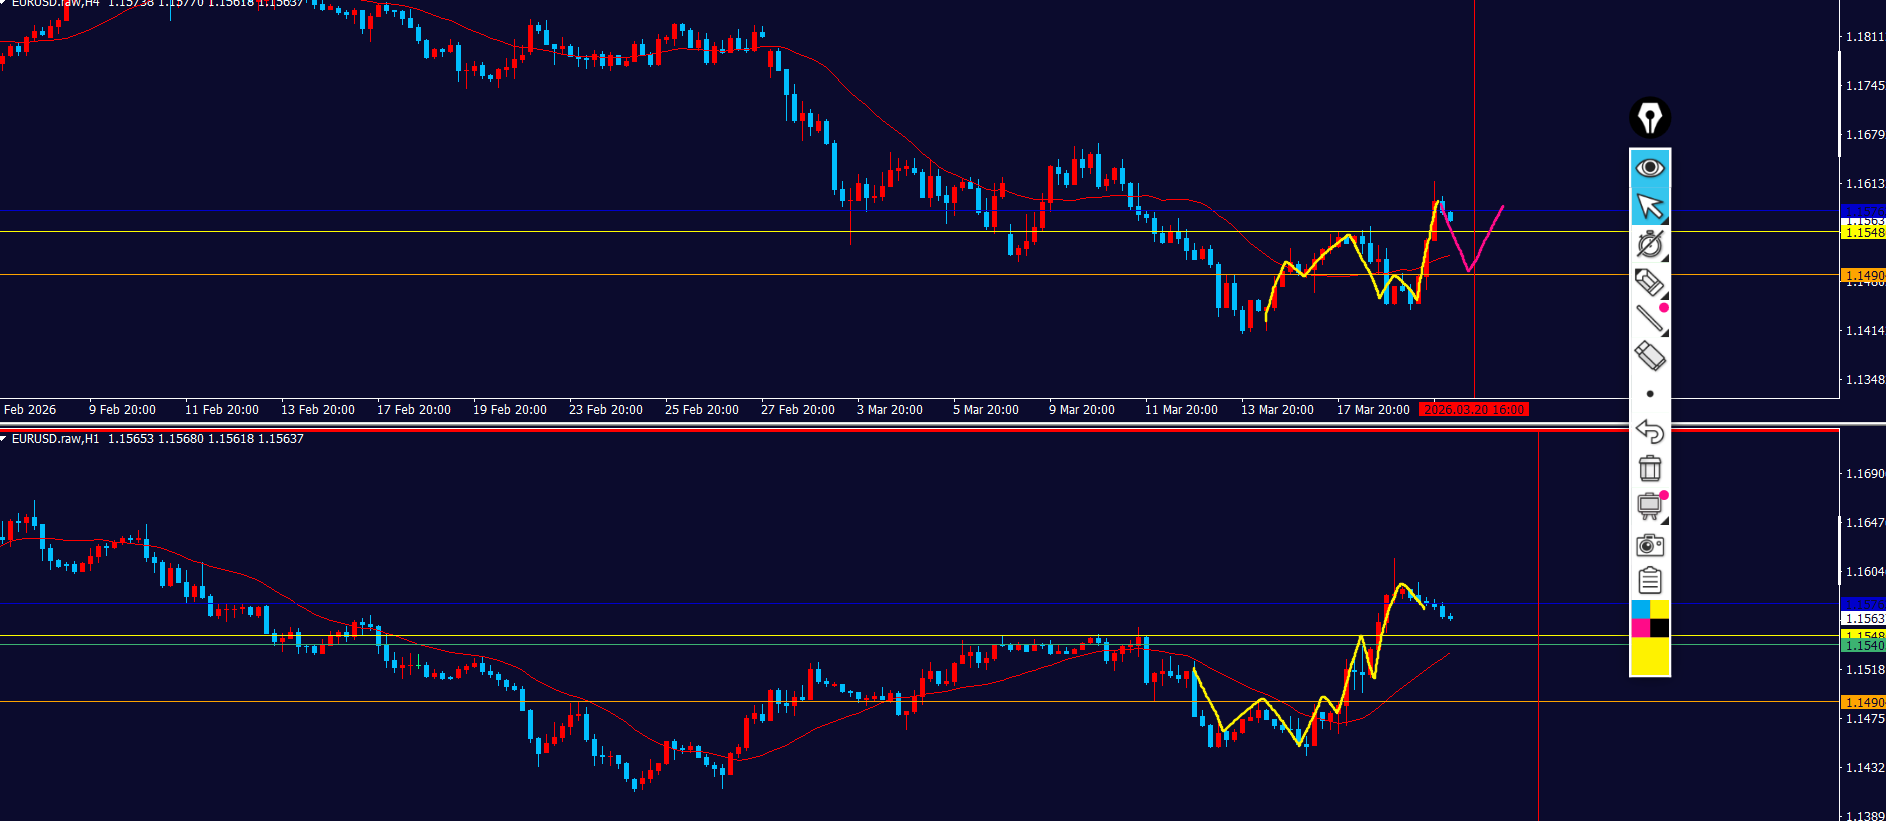
Task: Take a screenshot with the camera icon
Action: pos(1649,545)
